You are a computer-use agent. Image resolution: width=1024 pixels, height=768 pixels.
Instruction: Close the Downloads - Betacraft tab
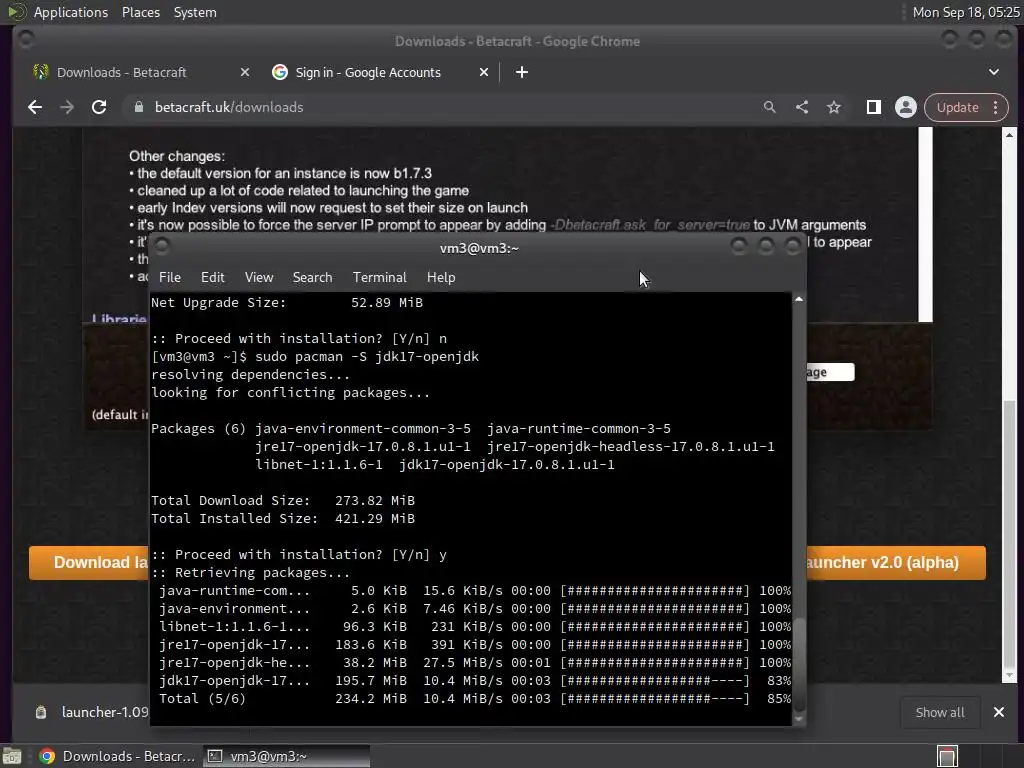tap(245, 72)
